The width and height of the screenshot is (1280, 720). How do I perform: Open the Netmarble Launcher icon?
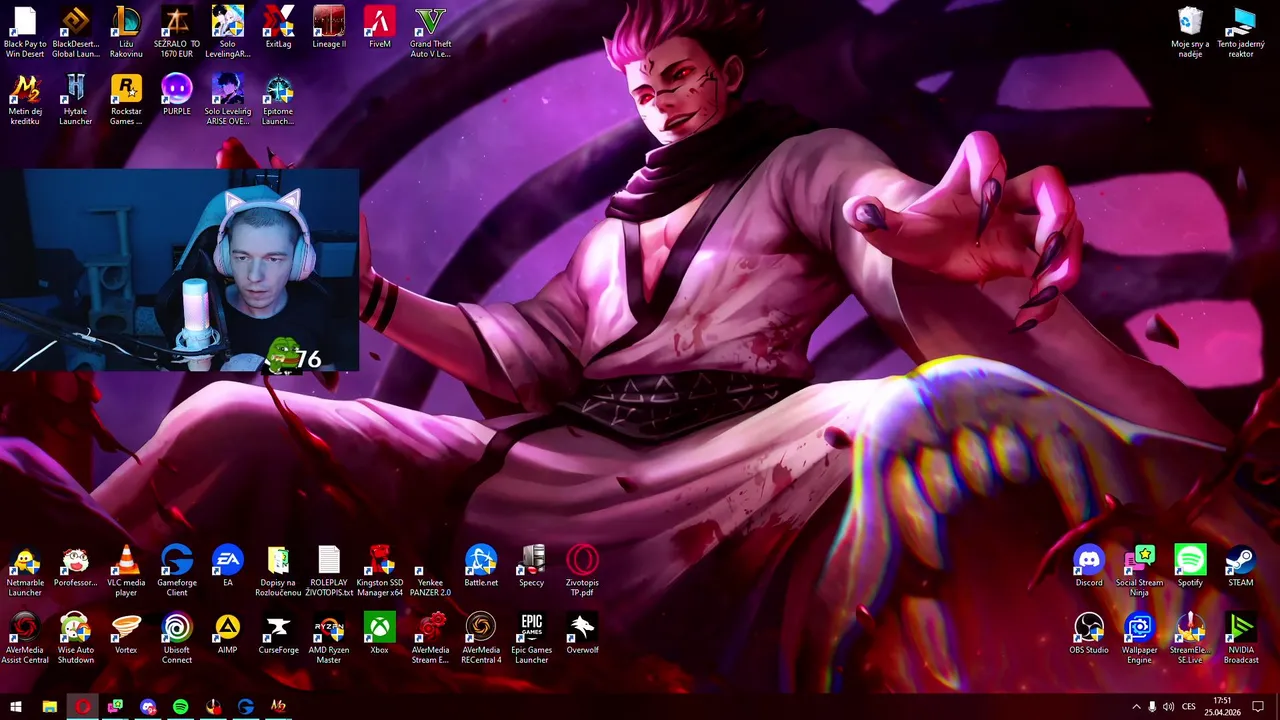click(x=25, y=571)
